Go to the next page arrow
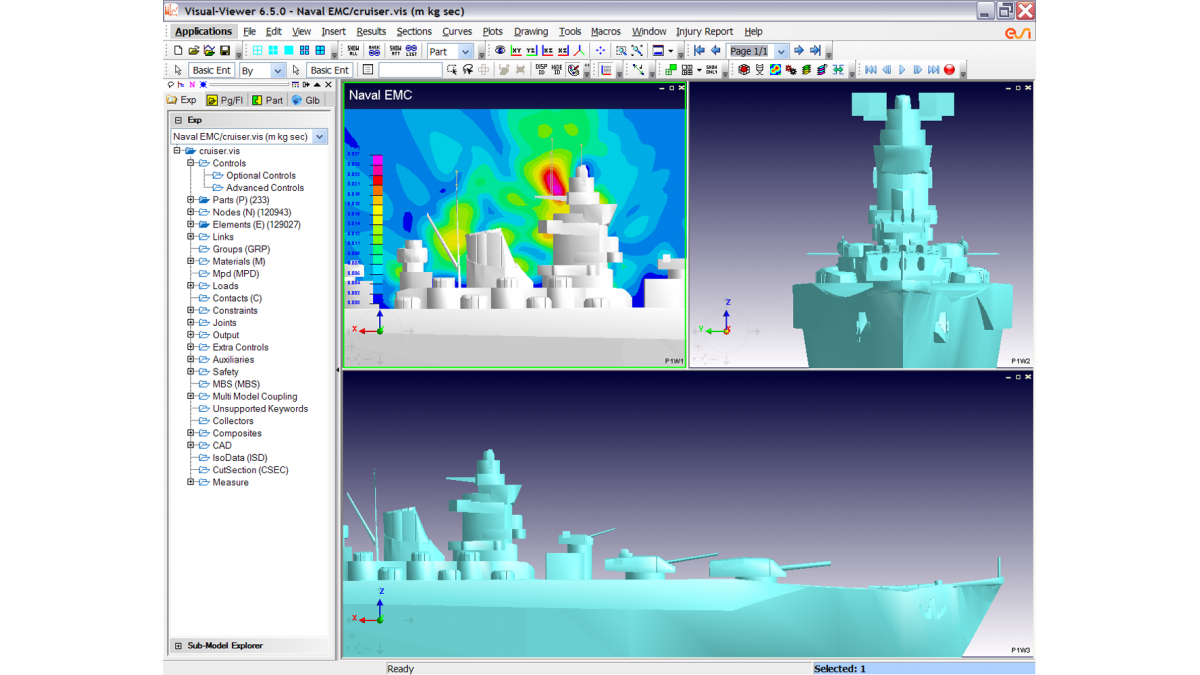1200x675 pixels. tap(799, 51)
